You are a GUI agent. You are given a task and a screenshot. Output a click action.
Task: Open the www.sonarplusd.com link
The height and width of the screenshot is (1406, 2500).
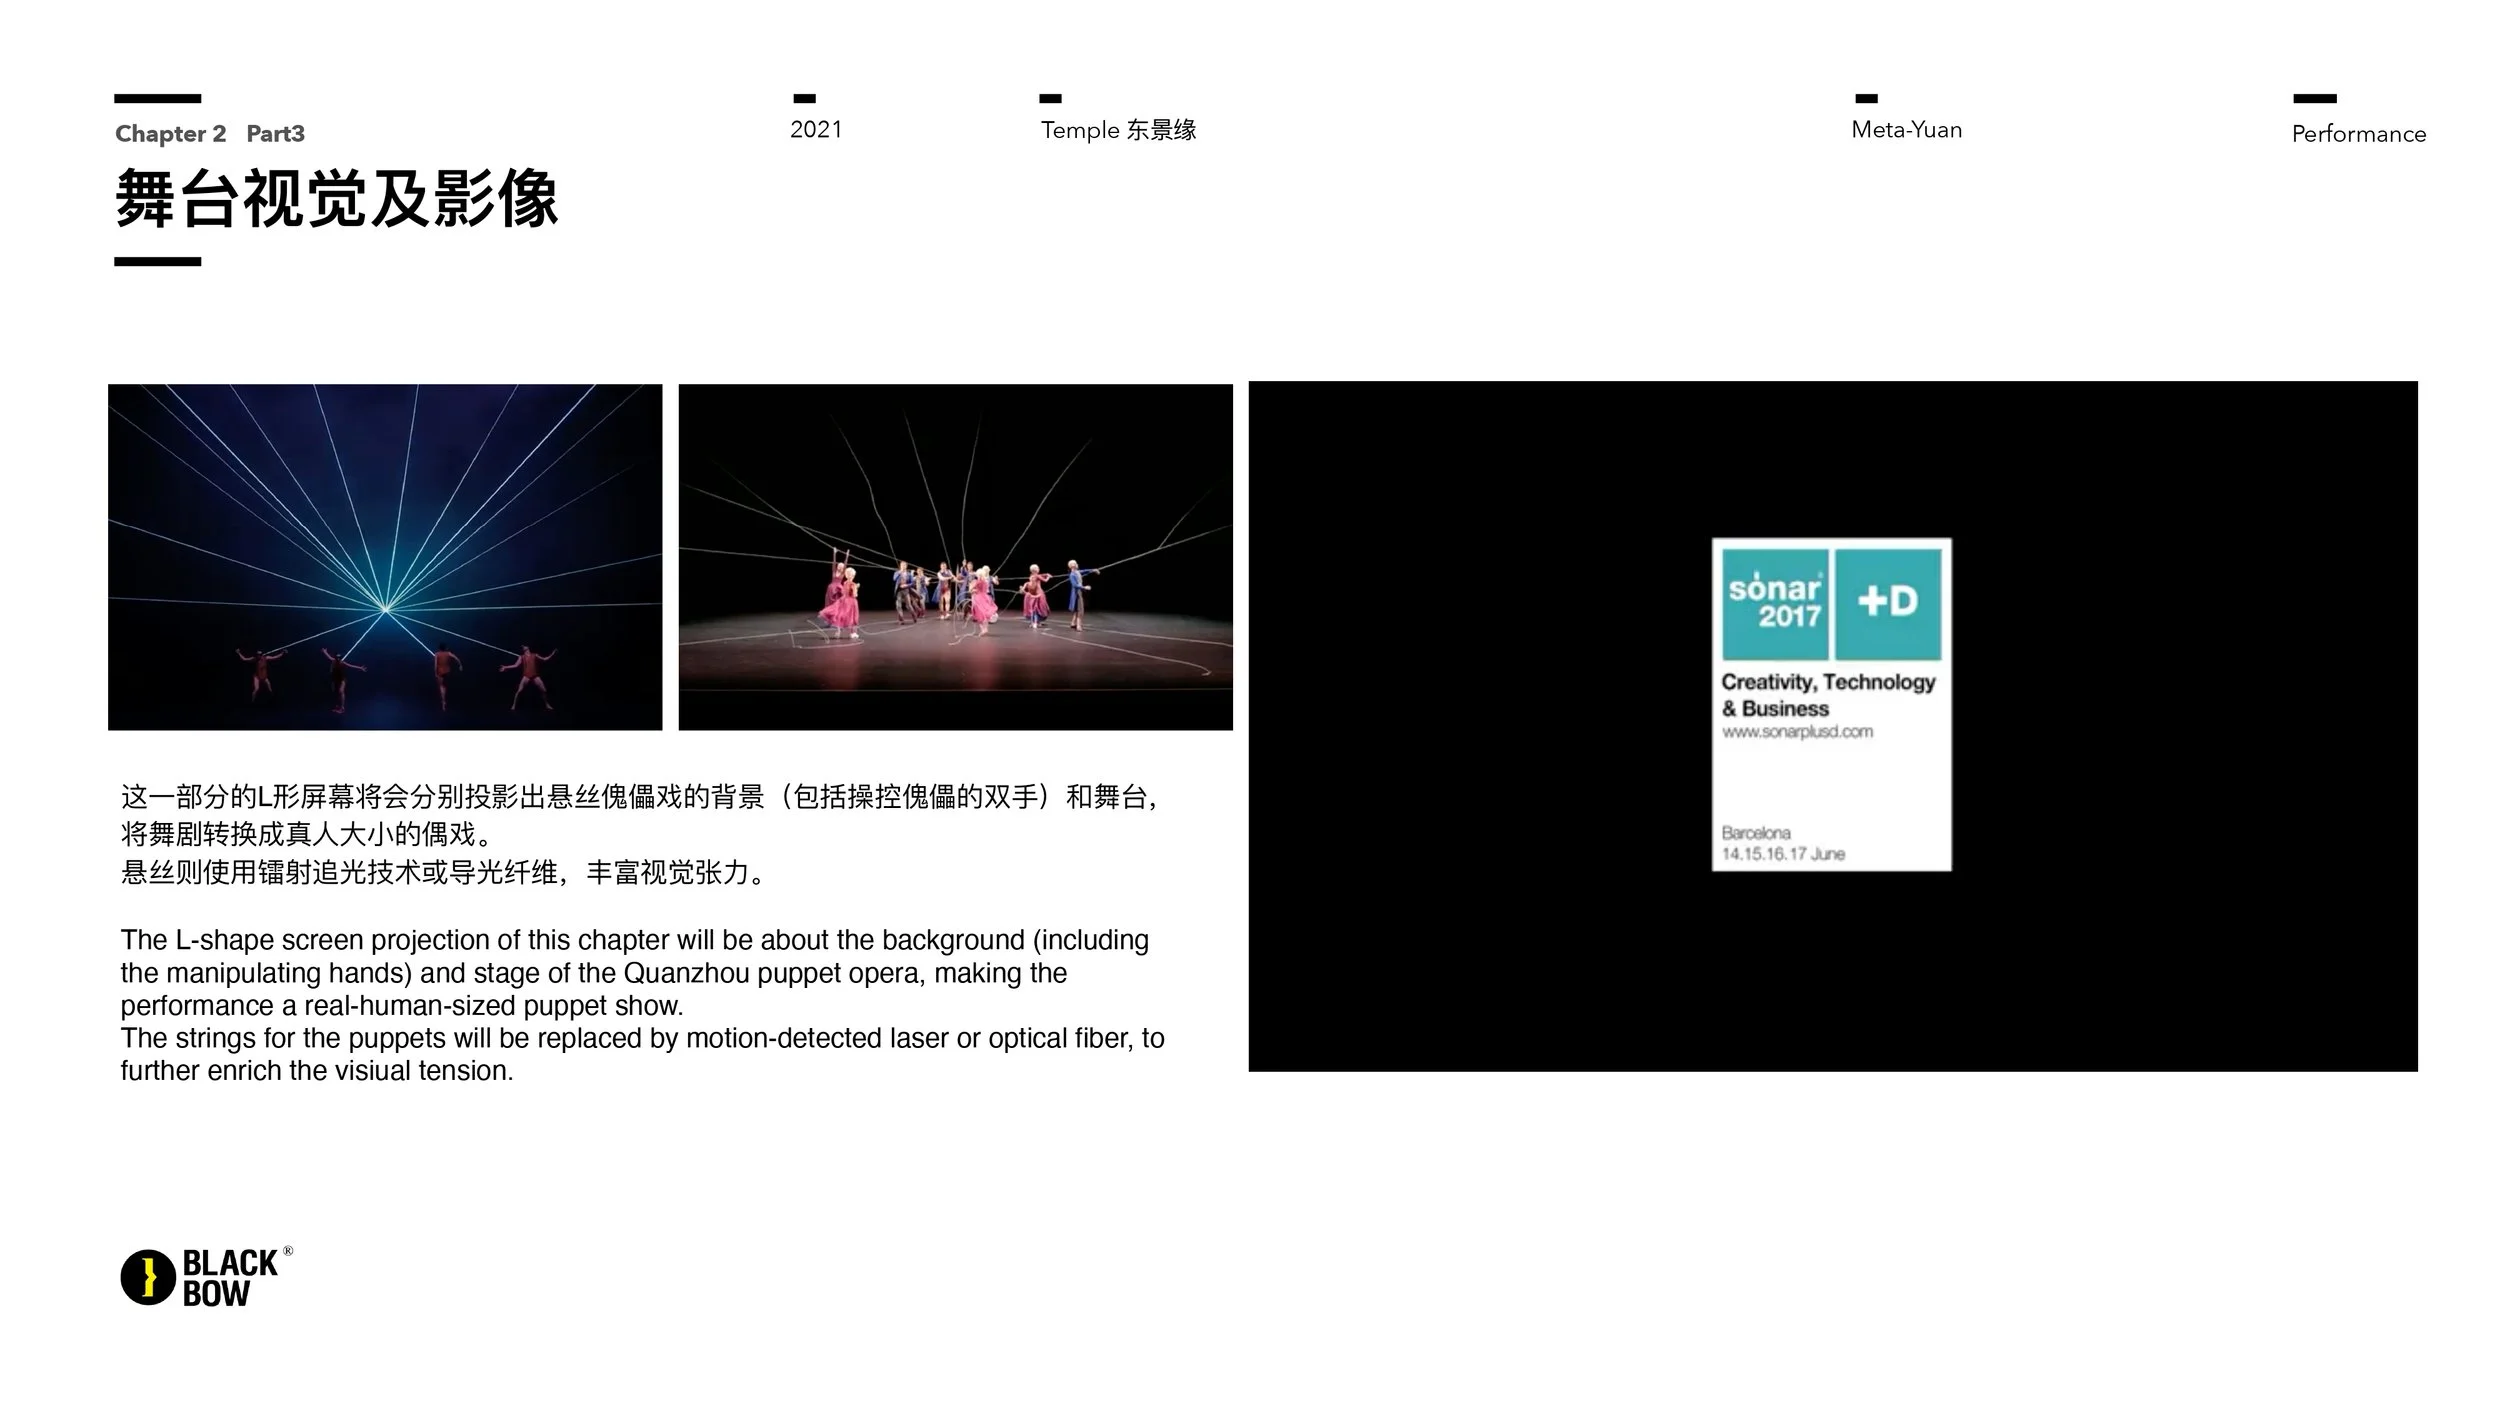(1797, 732)
